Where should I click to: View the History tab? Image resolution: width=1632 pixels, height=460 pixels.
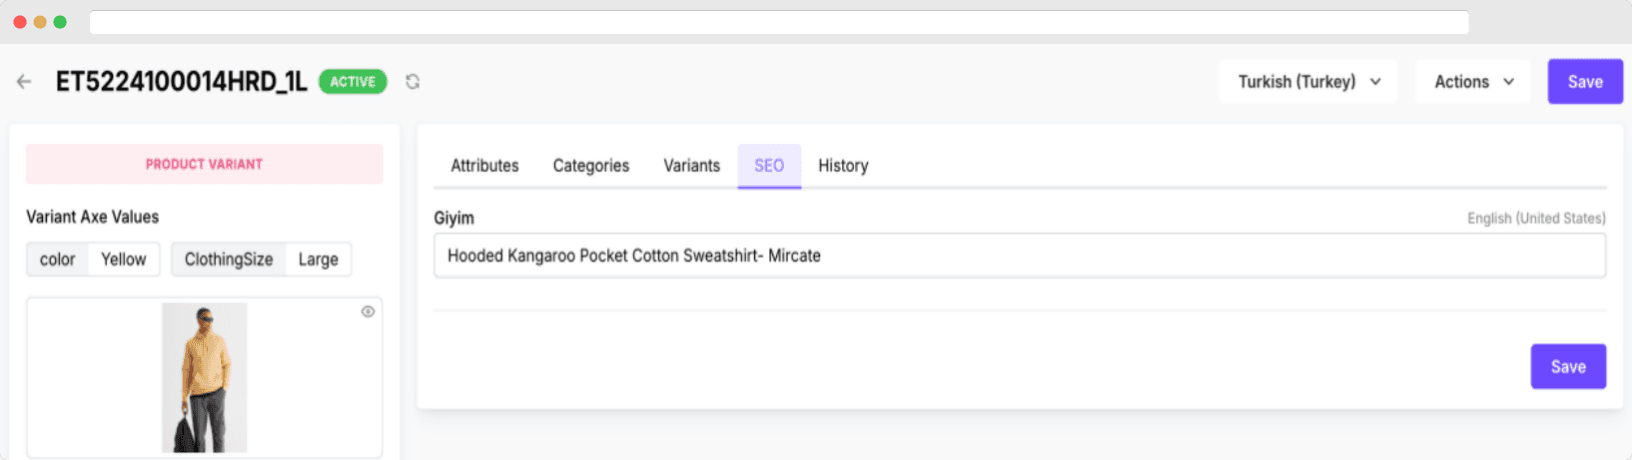pos(843,166)
